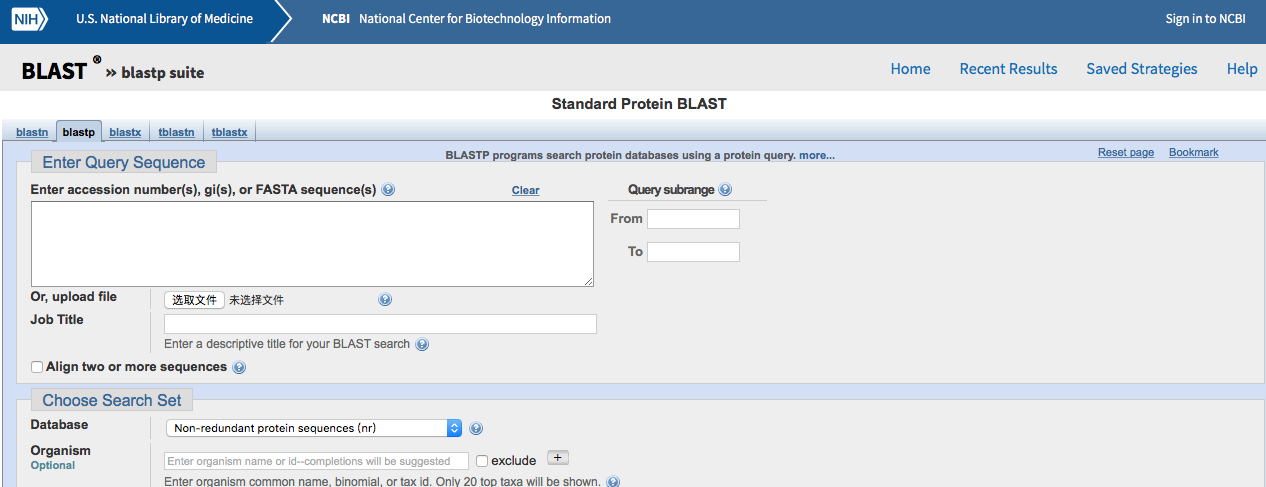
Task: Focus the Job Title input field
Action: 380,324
